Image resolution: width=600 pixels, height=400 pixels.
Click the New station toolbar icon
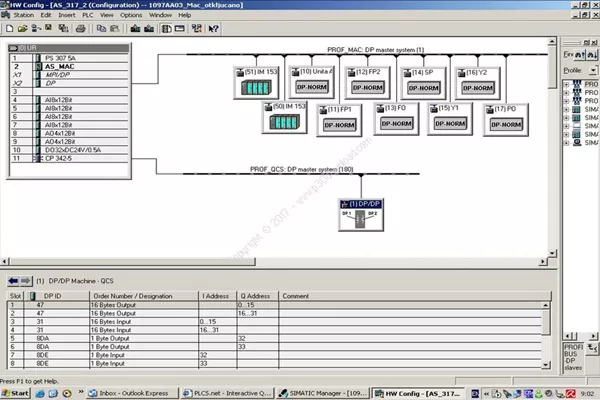pyautogui.click(x=8, y=29)
